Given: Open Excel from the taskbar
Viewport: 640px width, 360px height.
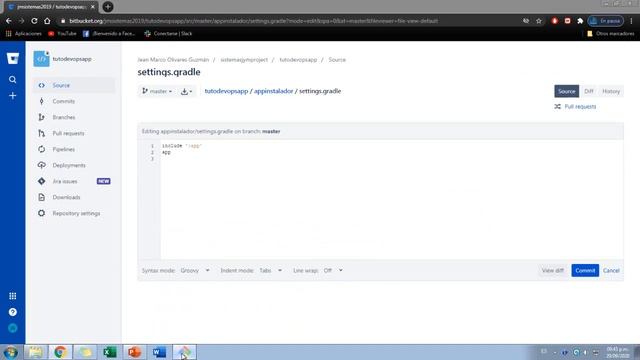Looking at the screenshot, I should click(110, 352).
